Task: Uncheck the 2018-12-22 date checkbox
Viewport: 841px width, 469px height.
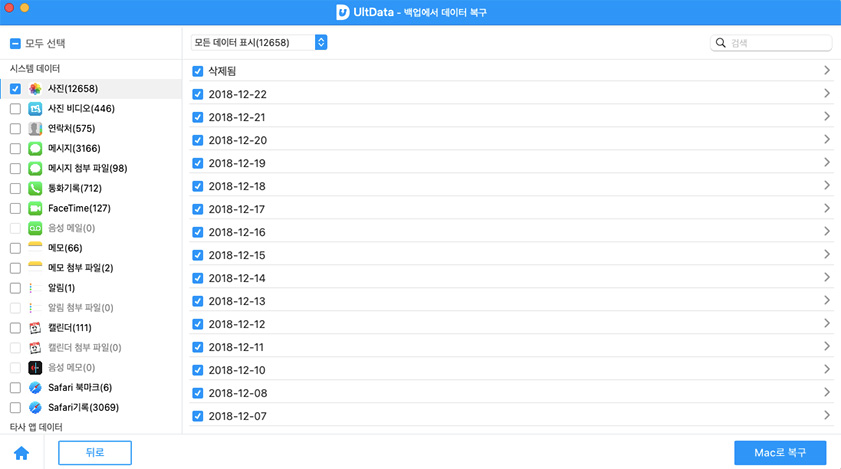Action: click(x=198, y=94)
